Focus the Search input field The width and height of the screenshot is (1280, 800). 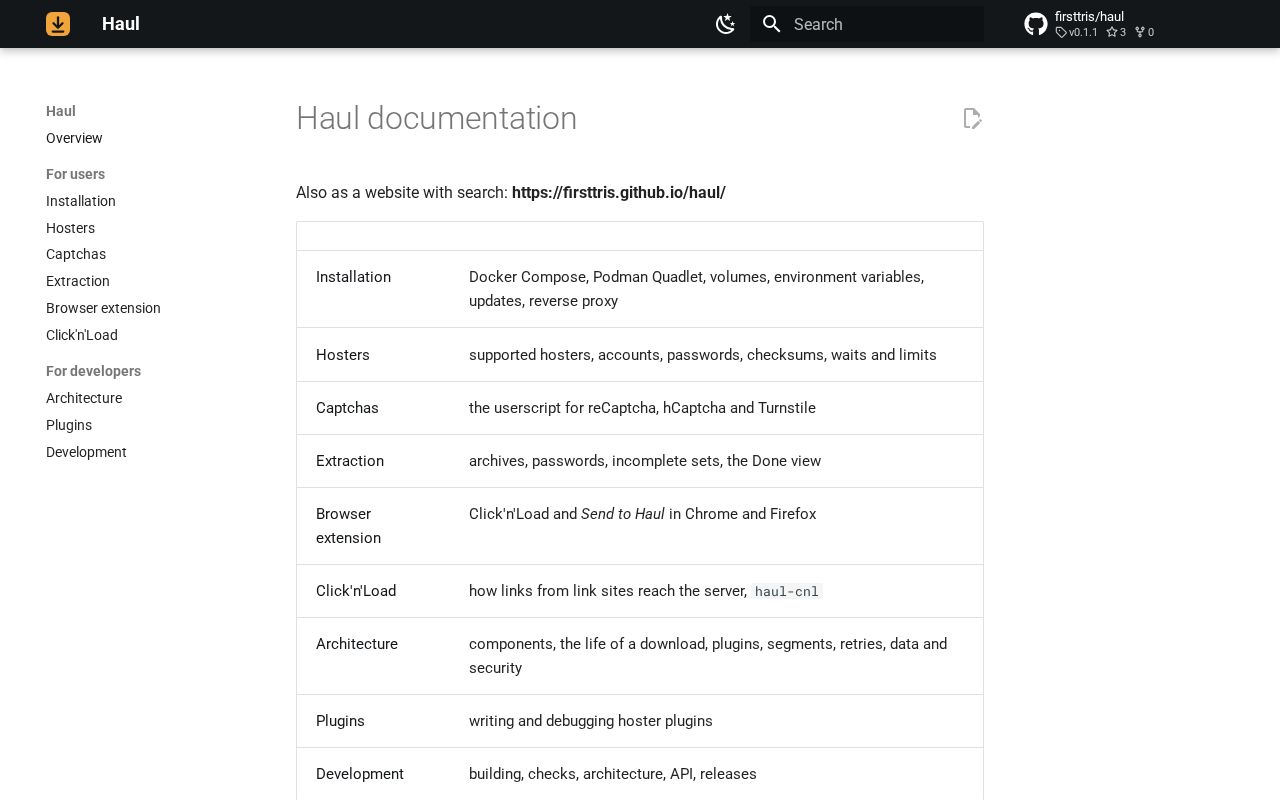click(867, 24)
